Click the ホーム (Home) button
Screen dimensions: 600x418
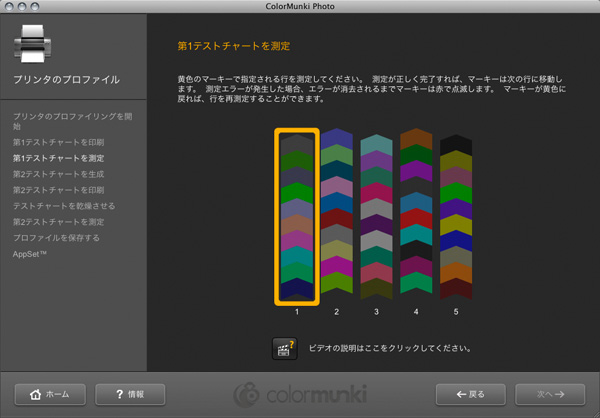[50, 394]
